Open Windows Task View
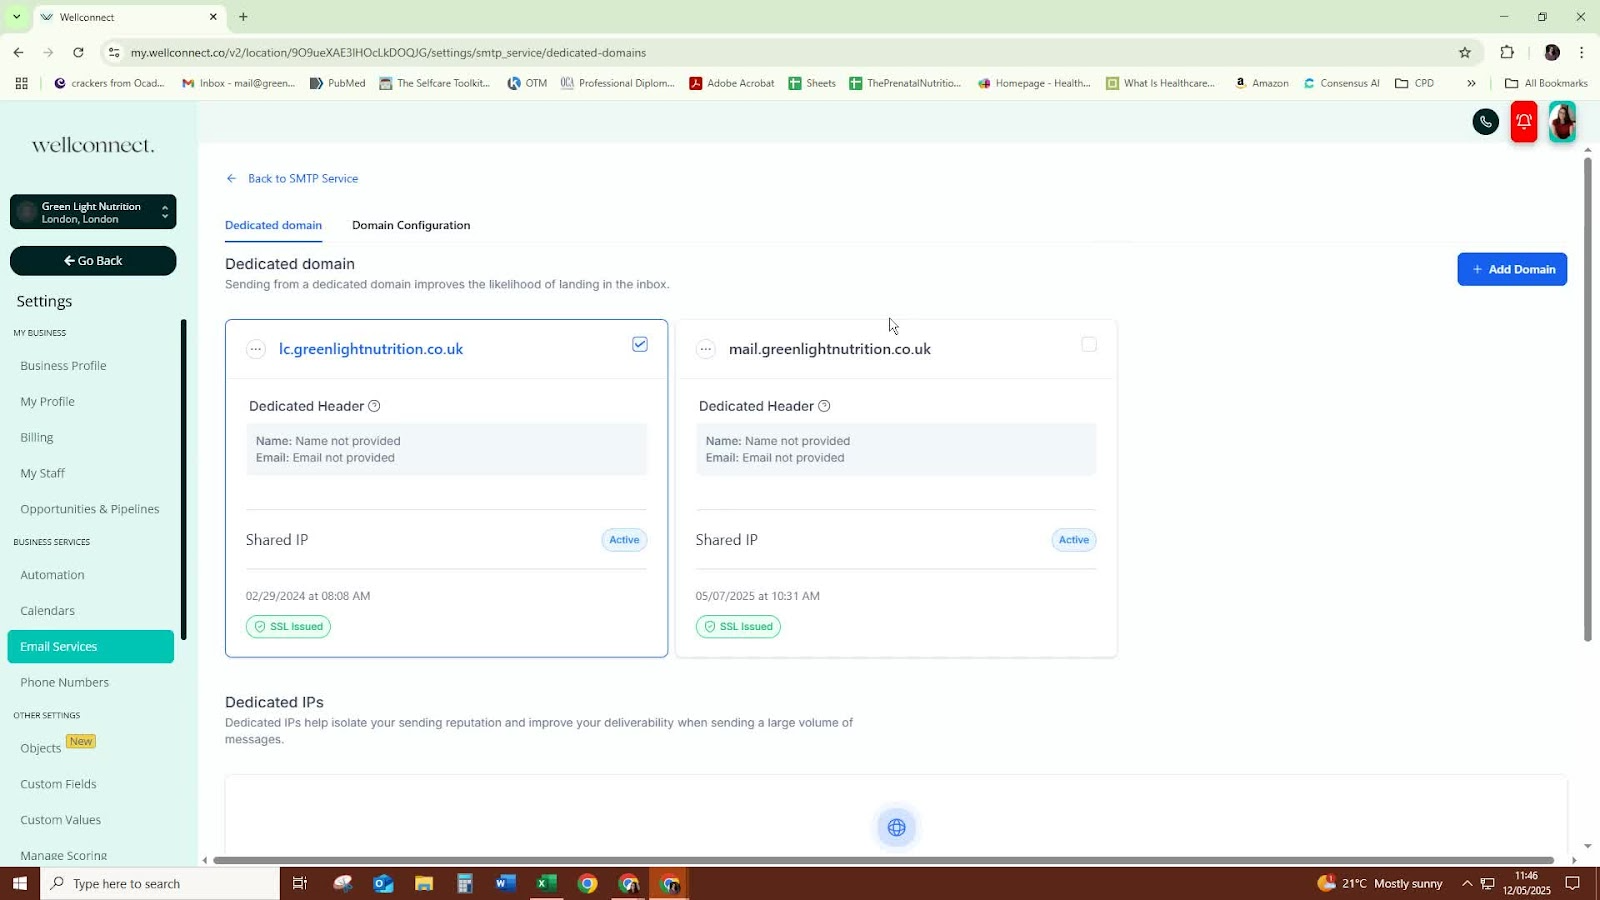The image size is (1600, 900). (299, 883)
